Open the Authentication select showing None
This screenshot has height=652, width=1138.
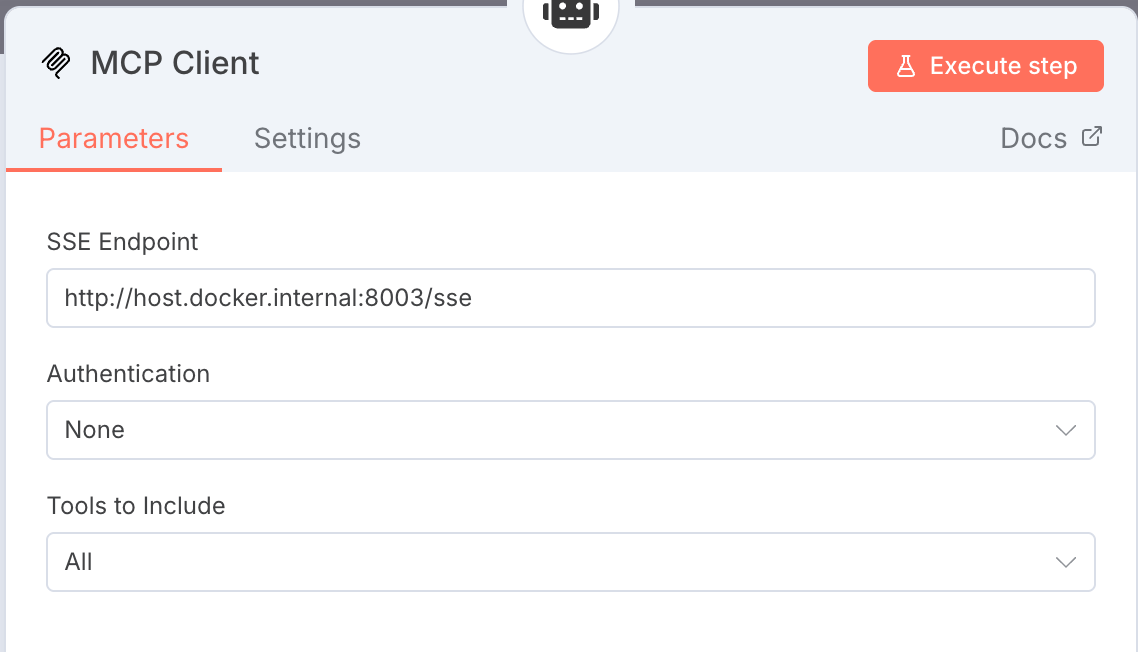570,430
